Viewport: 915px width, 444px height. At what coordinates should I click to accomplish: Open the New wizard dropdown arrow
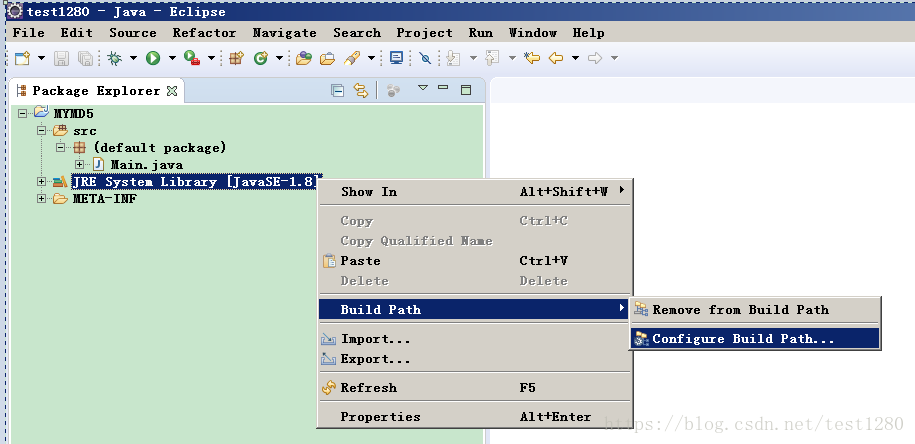41,58
